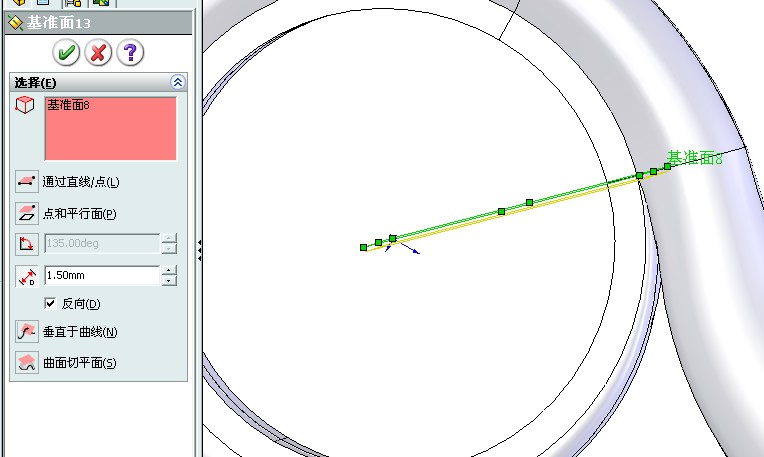
Task: Confirm plane with green checkmark OK button
Action: point(66,52)
